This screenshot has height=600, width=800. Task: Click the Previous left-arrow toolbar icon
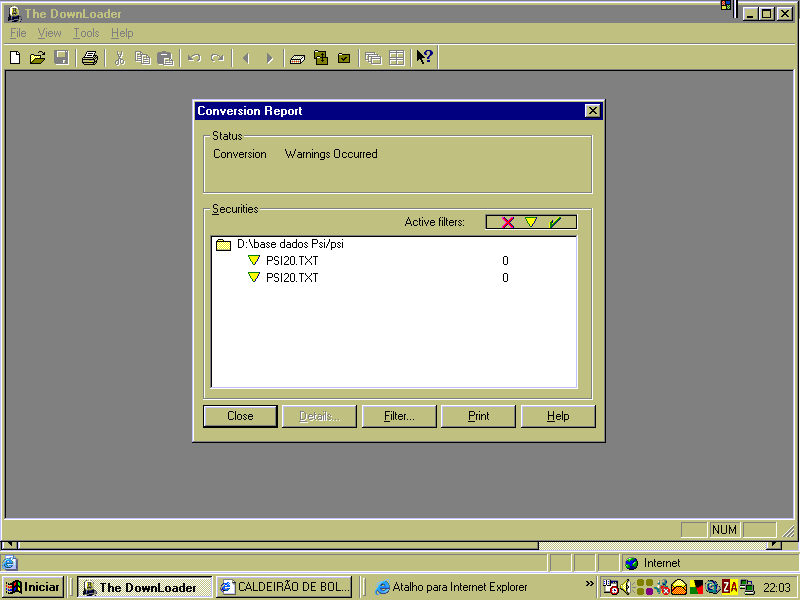click(247, 58)
